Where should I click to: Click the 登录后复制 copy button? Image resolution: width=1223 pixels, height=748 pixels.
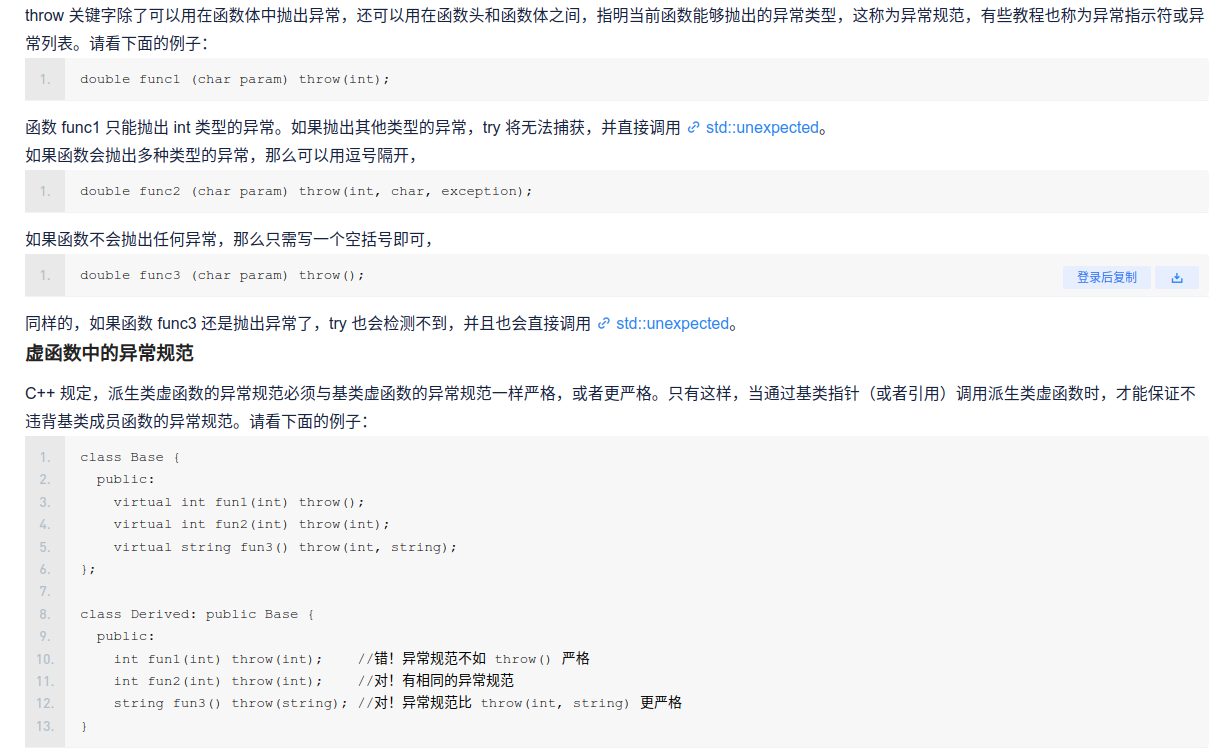(1106, 278)
